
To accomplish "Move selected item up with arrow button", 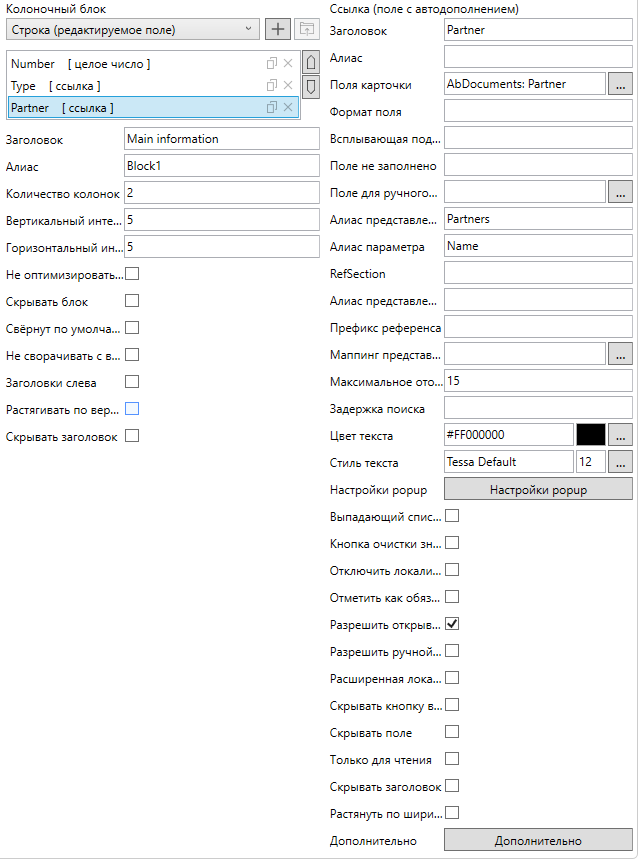I will pos(310,64).
